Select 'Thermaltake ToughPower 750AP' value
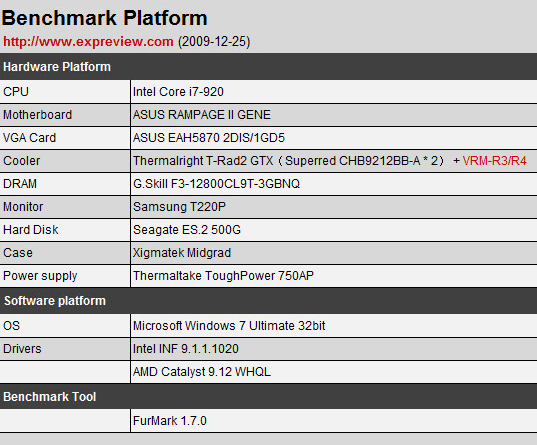Screen dimensions: 537x445 tap(223, 276)
